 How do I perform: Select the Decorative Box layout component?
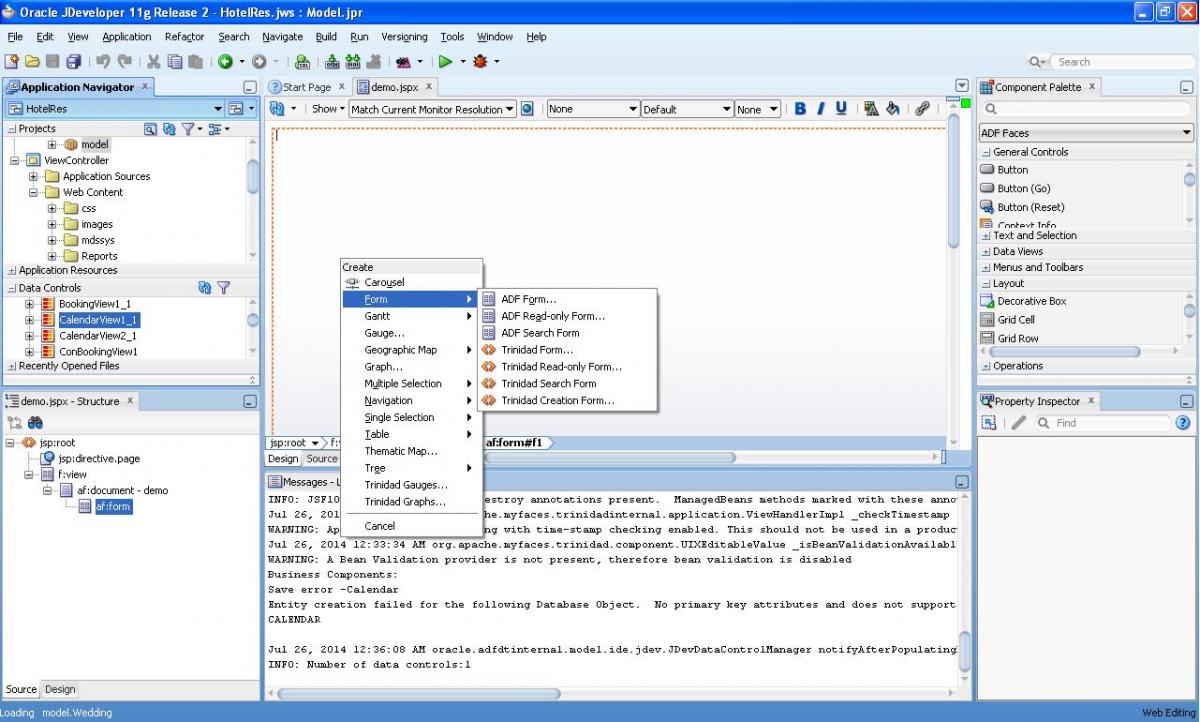point(1031,301)
